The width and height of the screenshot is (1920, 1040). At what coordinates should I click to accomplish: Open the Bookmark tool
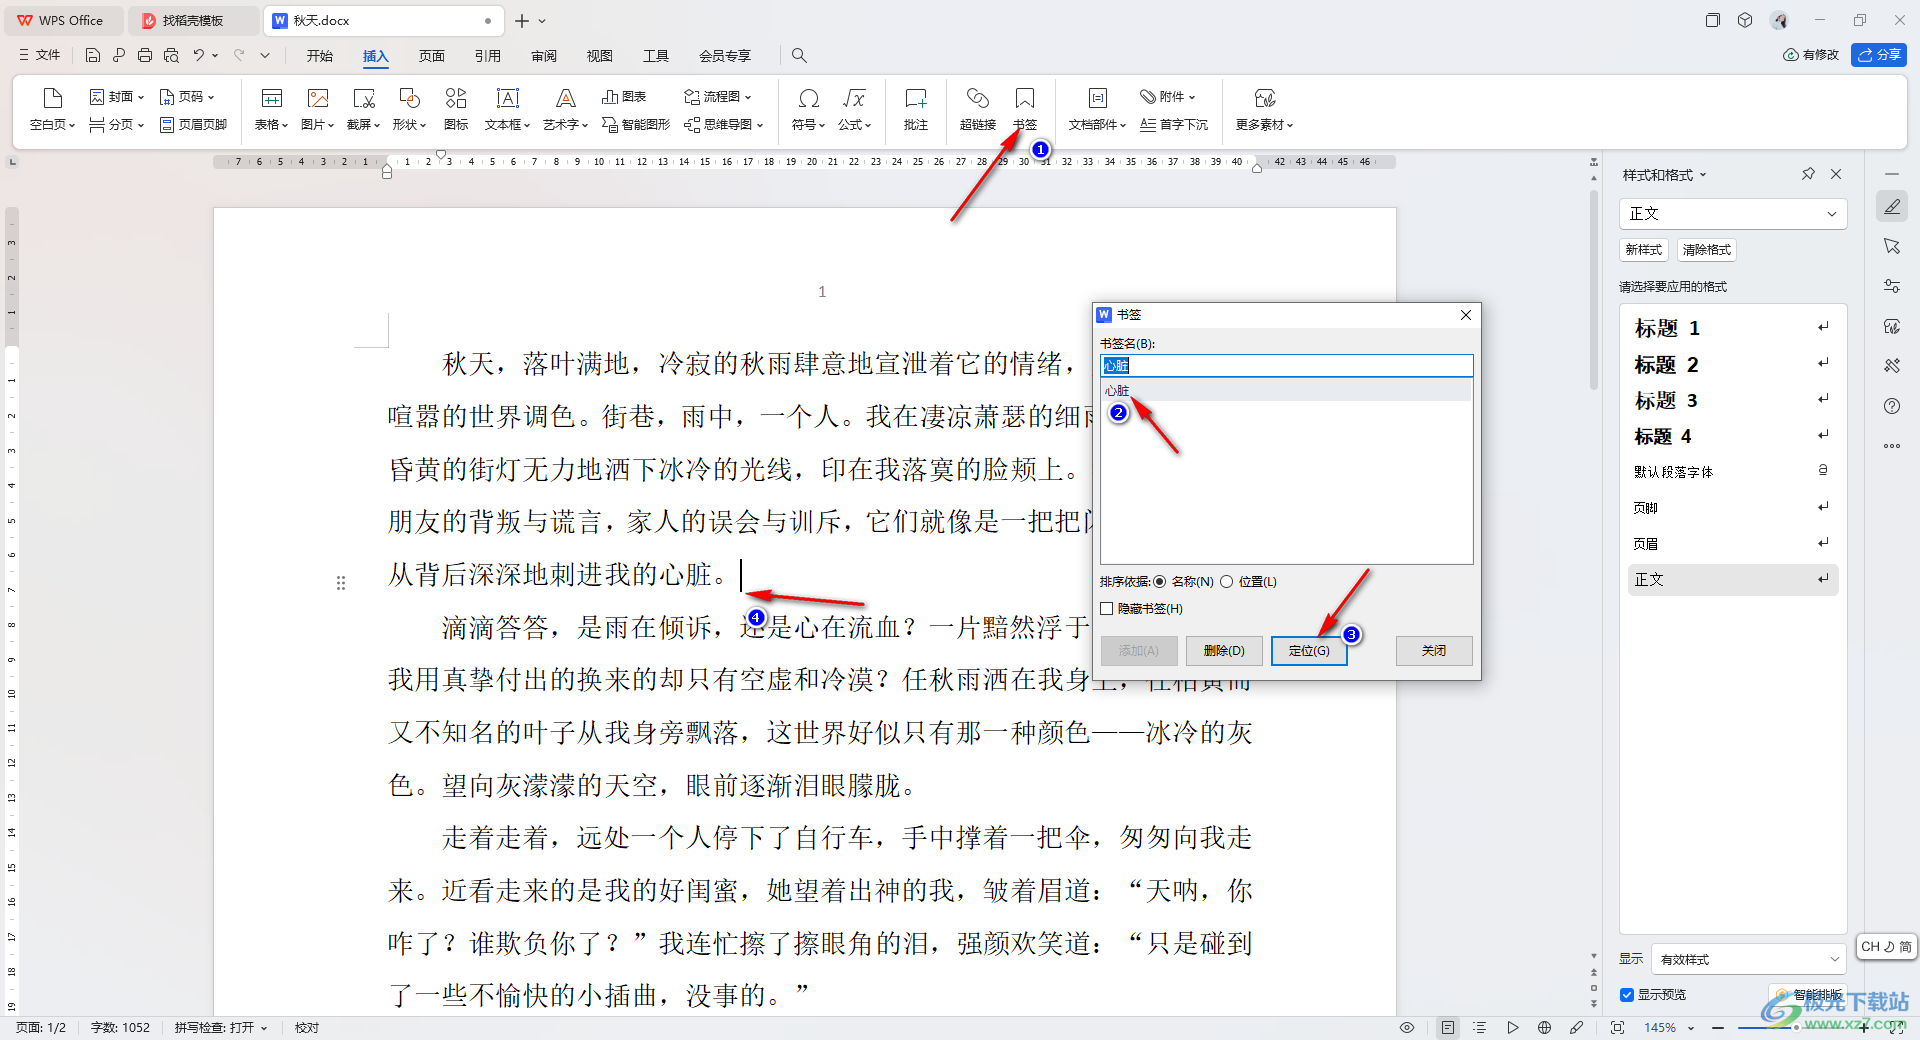click(1025, 109)
